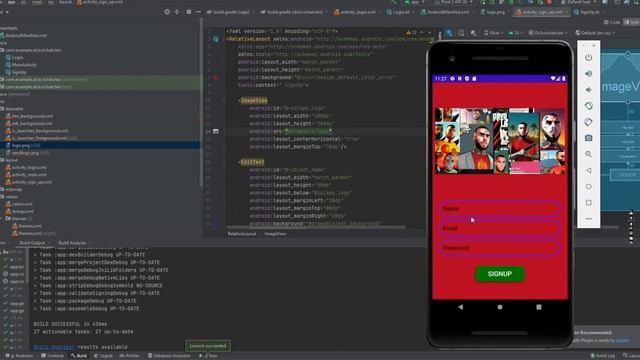The image size is (640, 360).
Task: Open the Problems tool window
Action: coord(19,356)
